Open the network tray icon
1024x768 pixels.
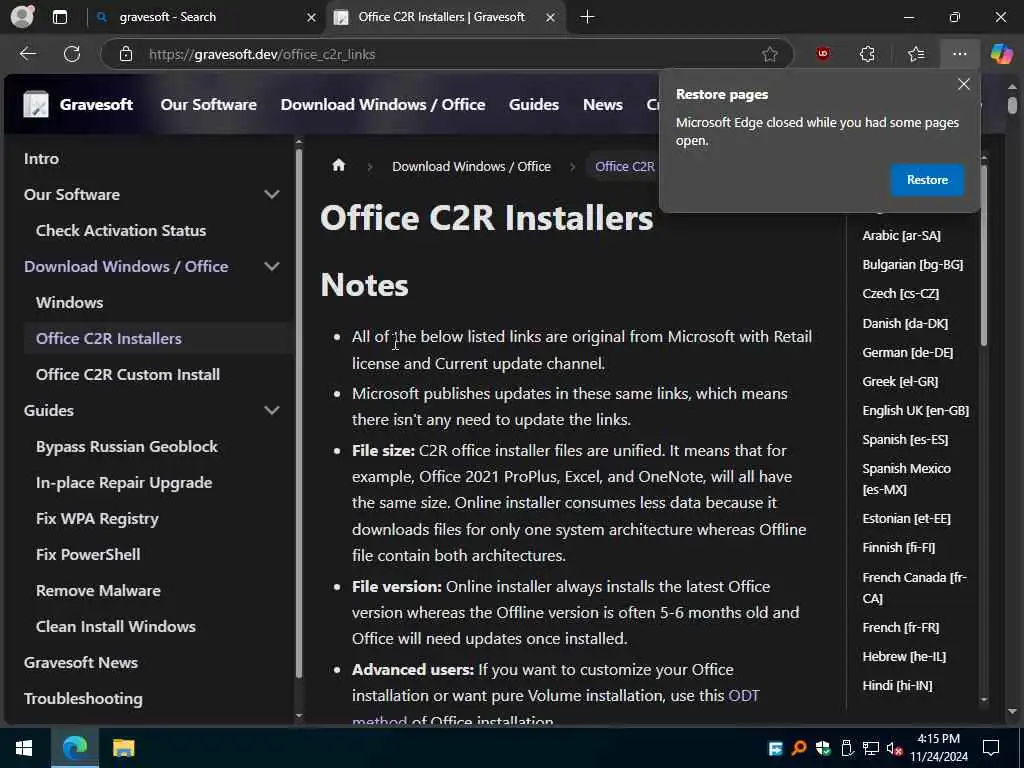pyautogui.click(x=871, y=748)
